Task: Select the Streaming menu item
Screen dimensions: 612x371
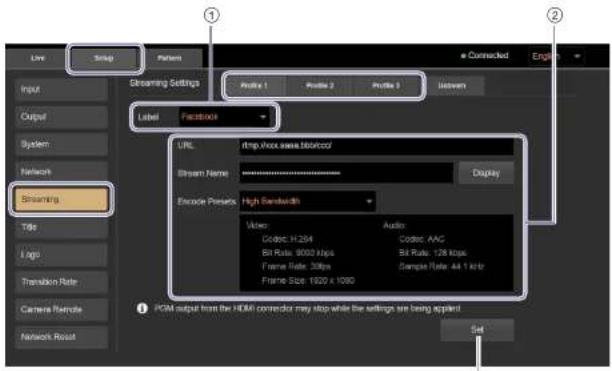Action: click(x=61, y=199)
